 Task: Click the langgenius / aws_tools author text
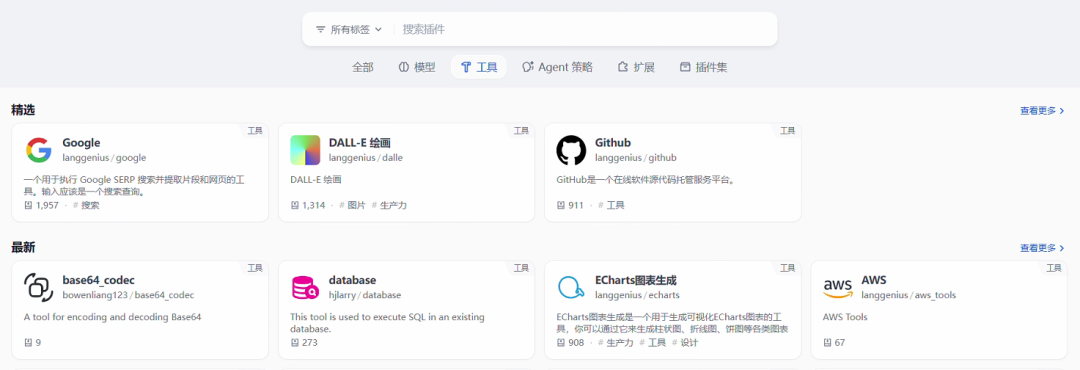(908, 295)
